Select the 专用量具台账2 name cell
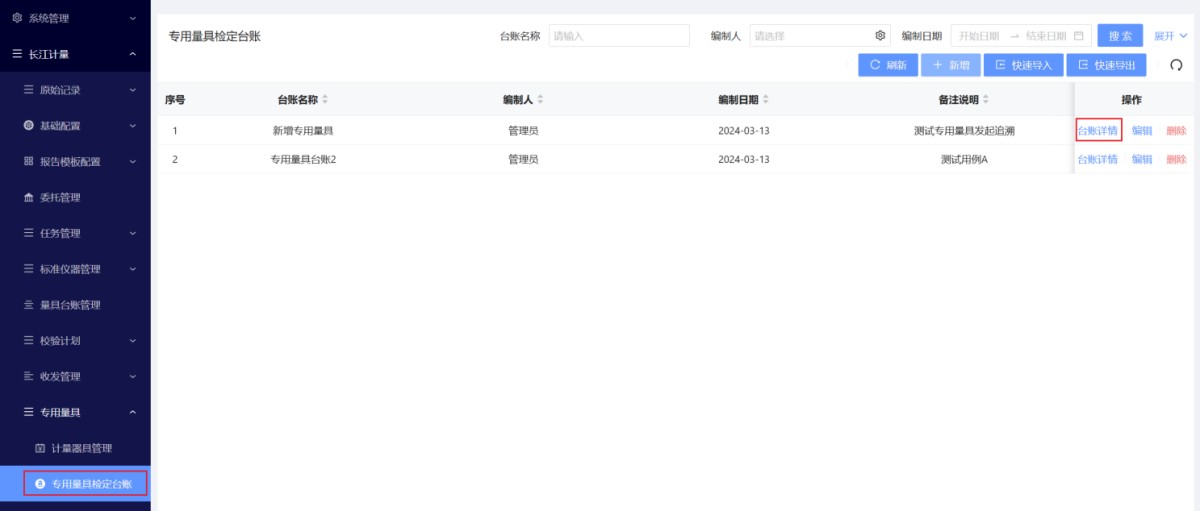This screenshot has width=1200, height=511. tap(303, 160)
